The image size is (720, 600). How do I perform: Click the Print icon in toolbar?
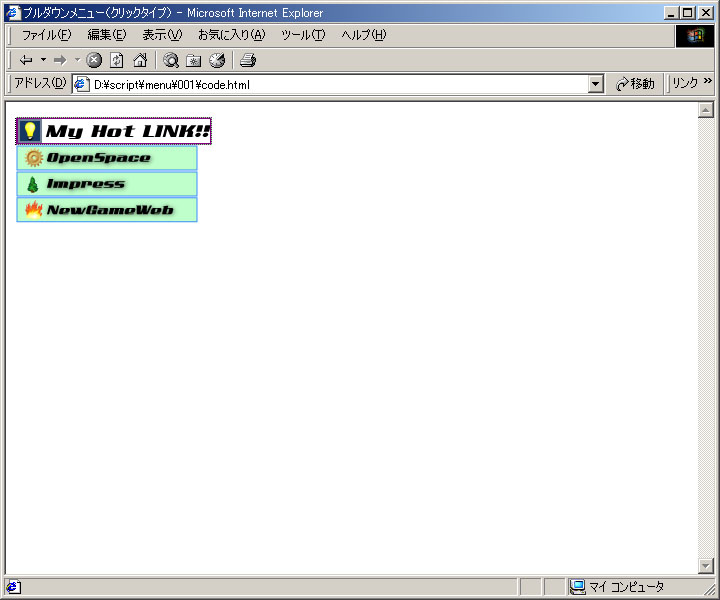(x=248, y=60)
